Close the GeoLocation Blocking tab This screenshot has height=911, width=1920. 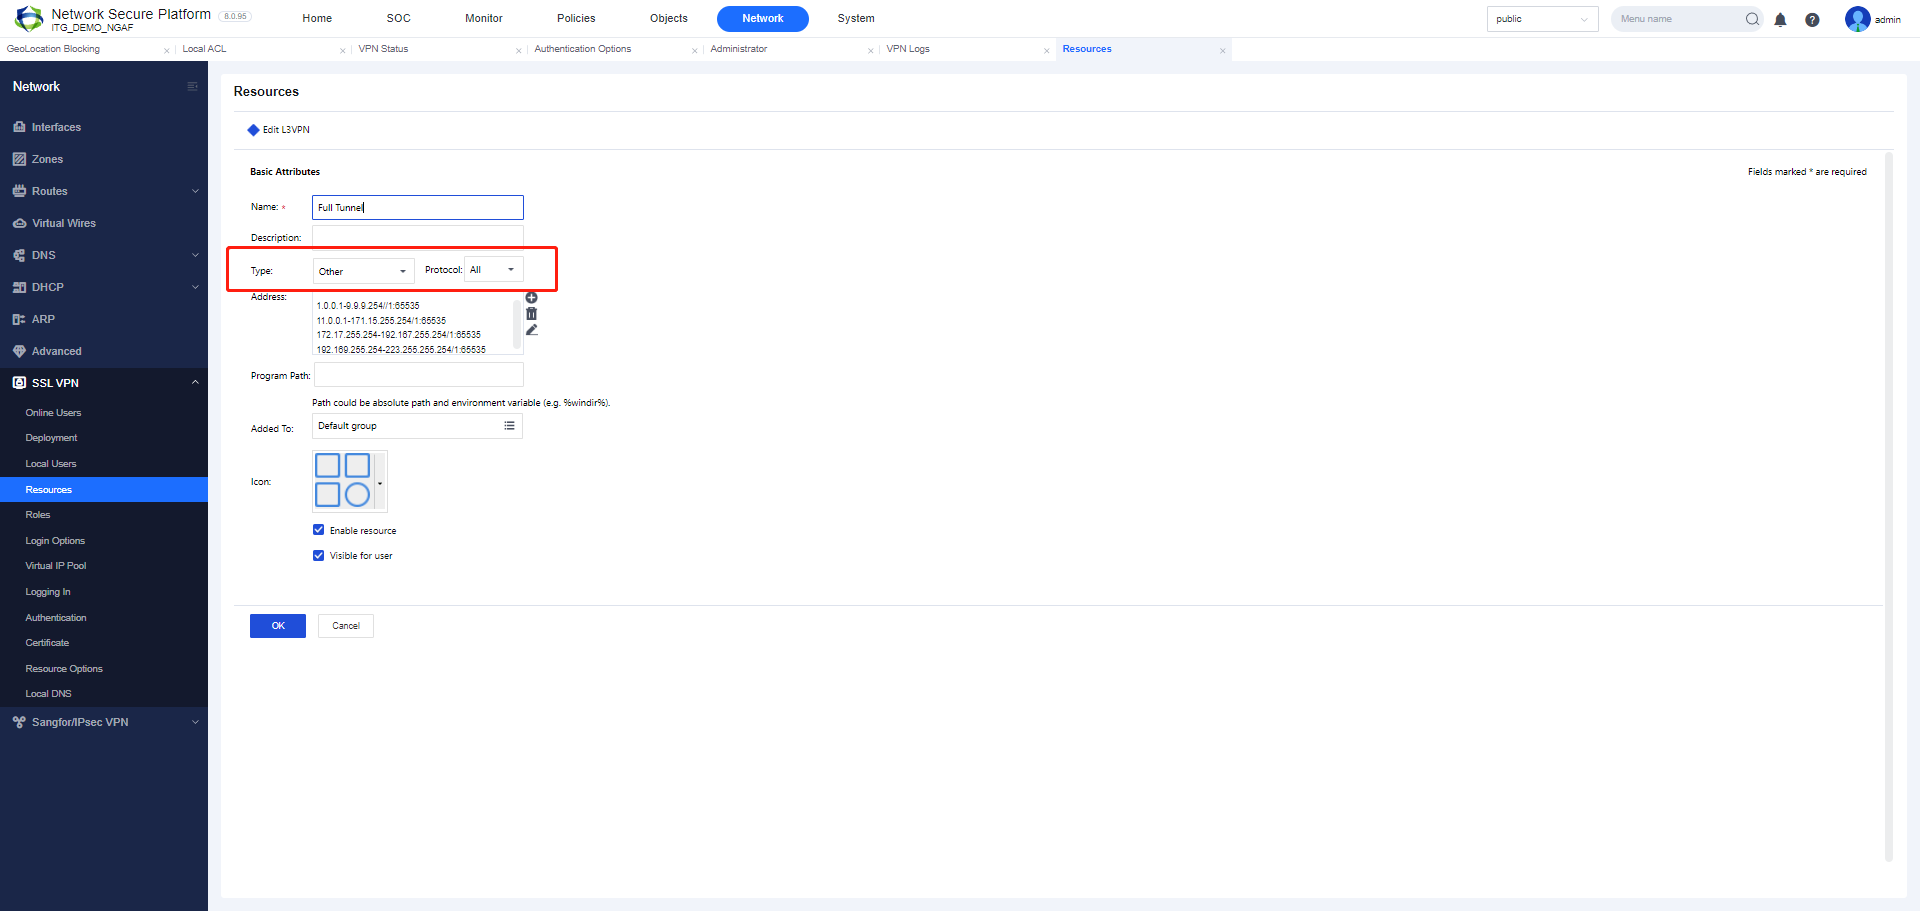tap(166, 51)
